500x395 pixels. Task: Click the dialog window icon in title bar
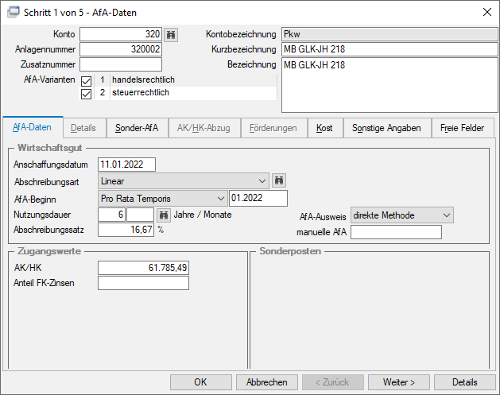click(x=13, y=12)
